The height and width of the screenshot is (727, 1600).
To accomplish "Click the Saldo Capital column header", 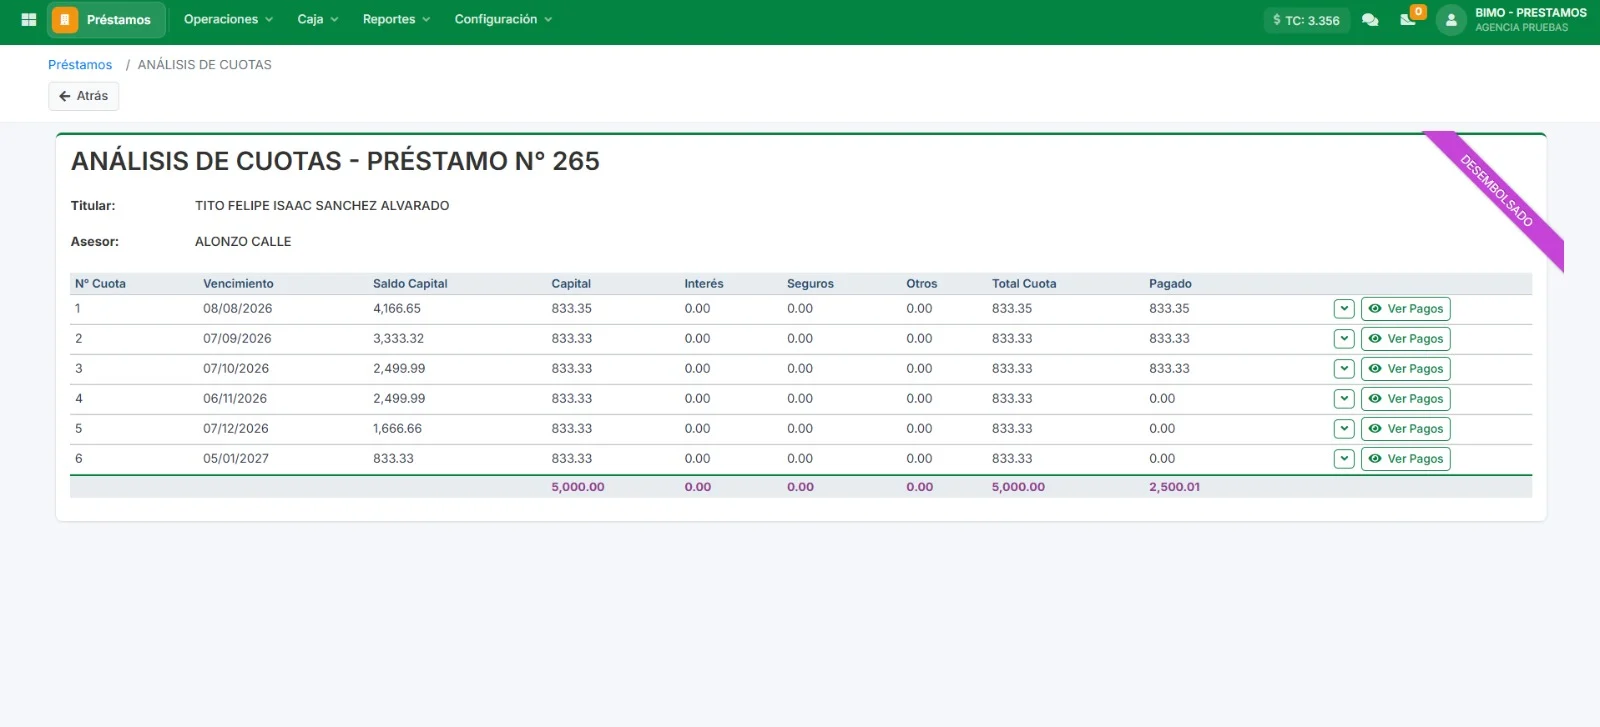I will (410, 284).
